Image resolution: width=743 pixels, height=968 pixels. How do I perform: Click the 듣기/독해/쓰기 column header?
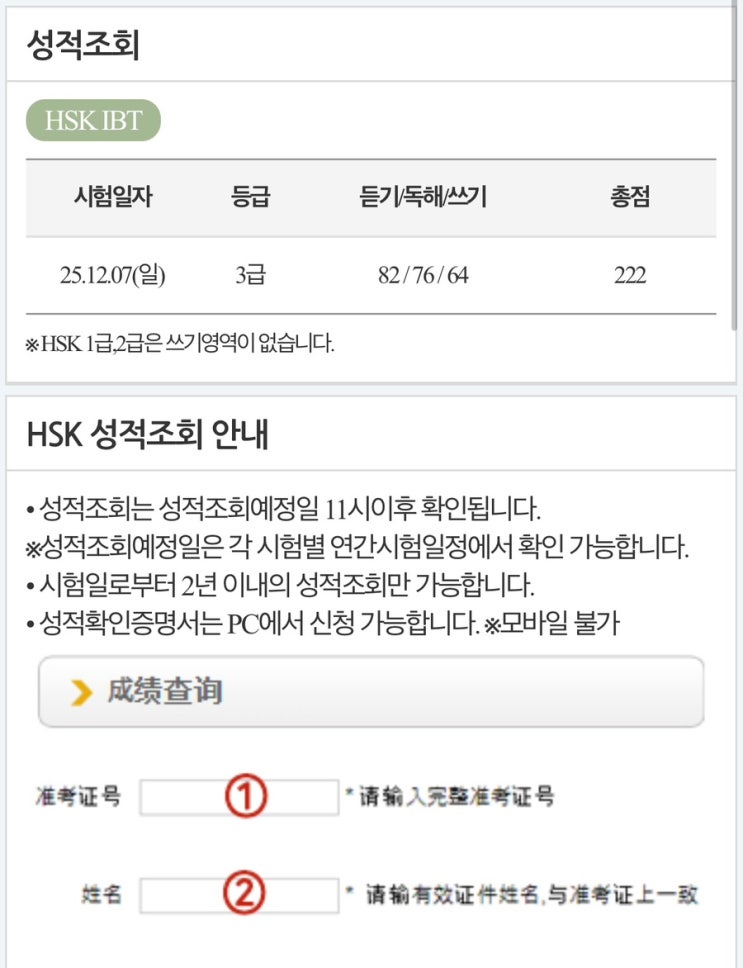[422, 198]
